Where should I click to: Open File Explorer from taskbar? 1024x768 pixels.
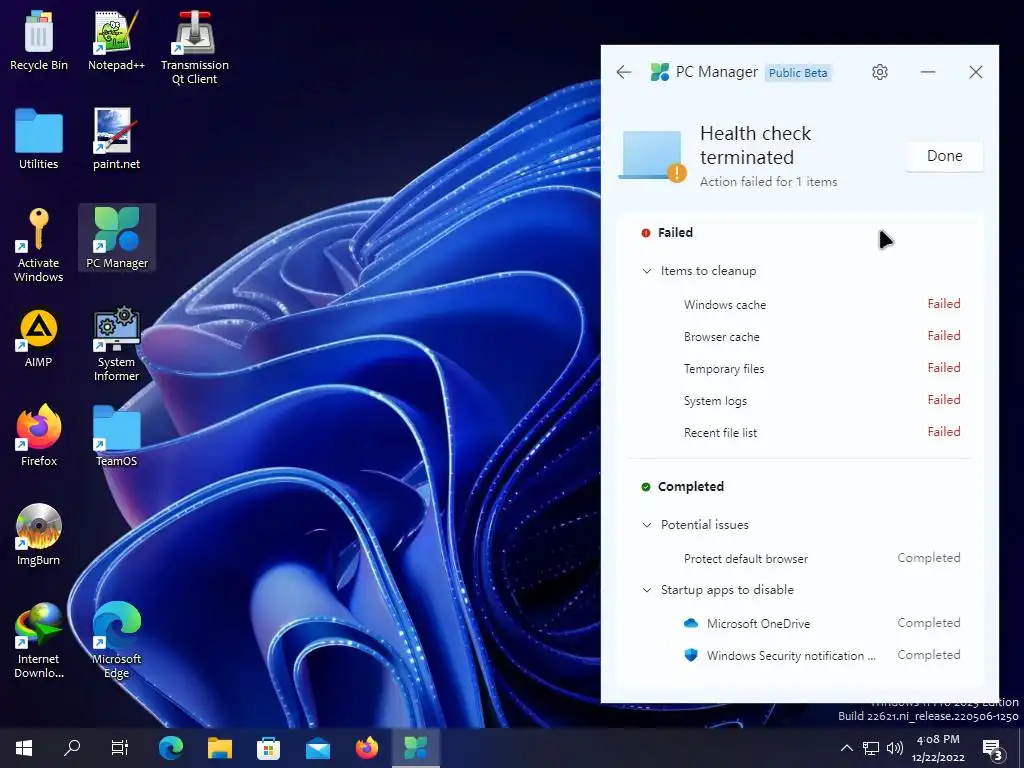(x=220, y=747)
